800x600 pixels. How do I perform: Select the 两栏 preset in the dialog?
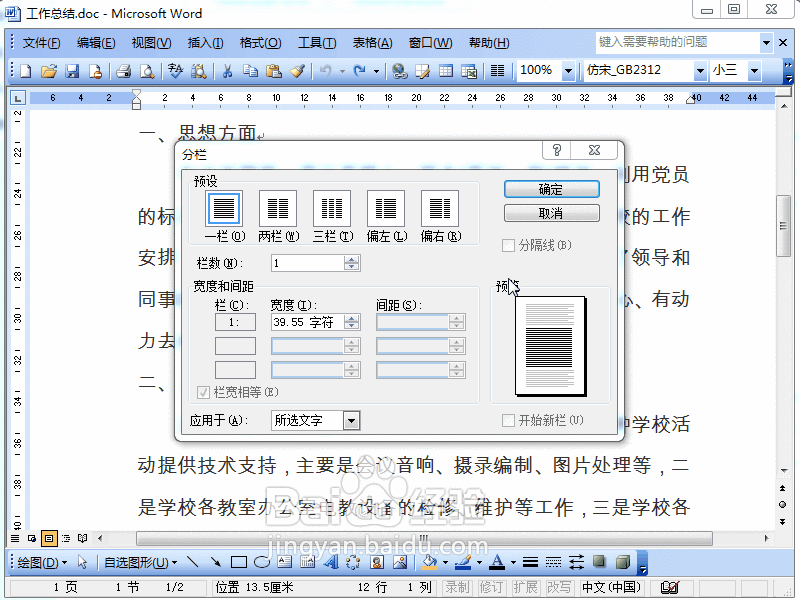click(277, 210)
